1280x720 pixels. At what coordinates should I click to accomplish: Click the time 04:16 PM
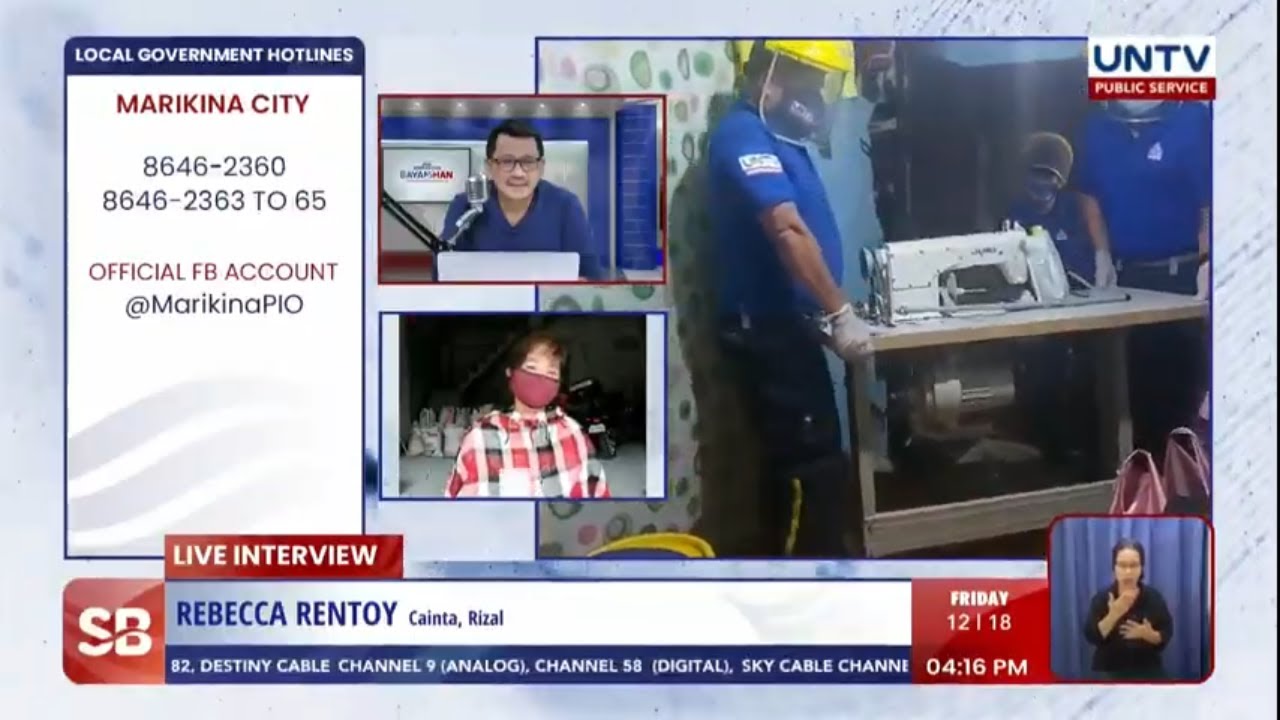click(976, 667)
